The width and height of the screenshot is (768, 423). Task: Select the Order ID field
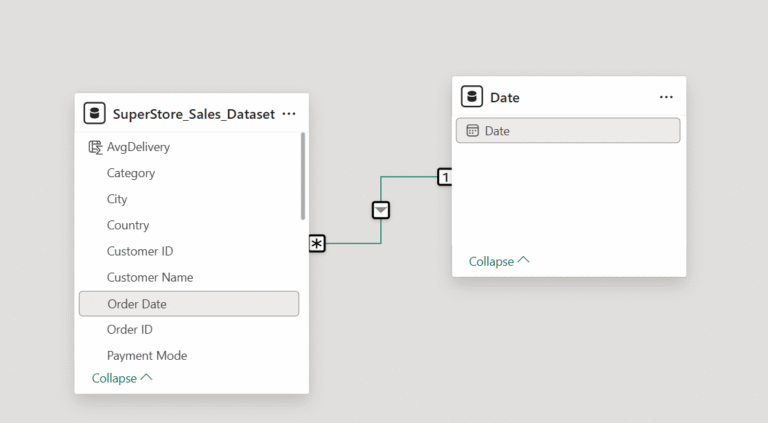click(189, 329)
